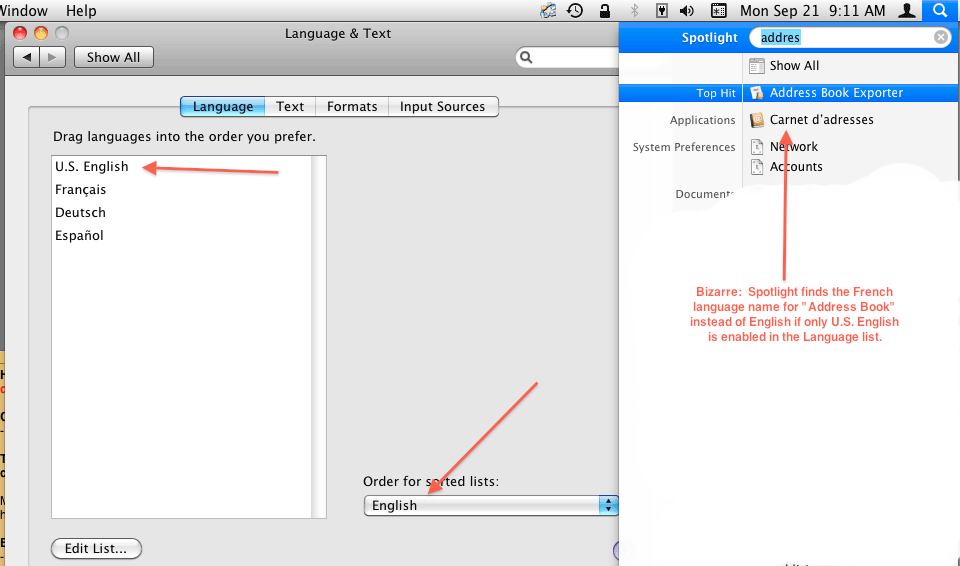Click the Edit List... button
This screenshot has height=566, width=960.
[x=96, y=548]
